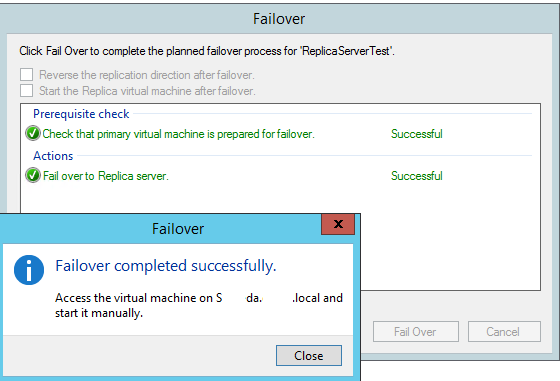Click the 'Failover completed successfully.' heading
Image resolution: width=560 pixels, height=381 pixels.
pyautogui.click(x=166, y=266)
